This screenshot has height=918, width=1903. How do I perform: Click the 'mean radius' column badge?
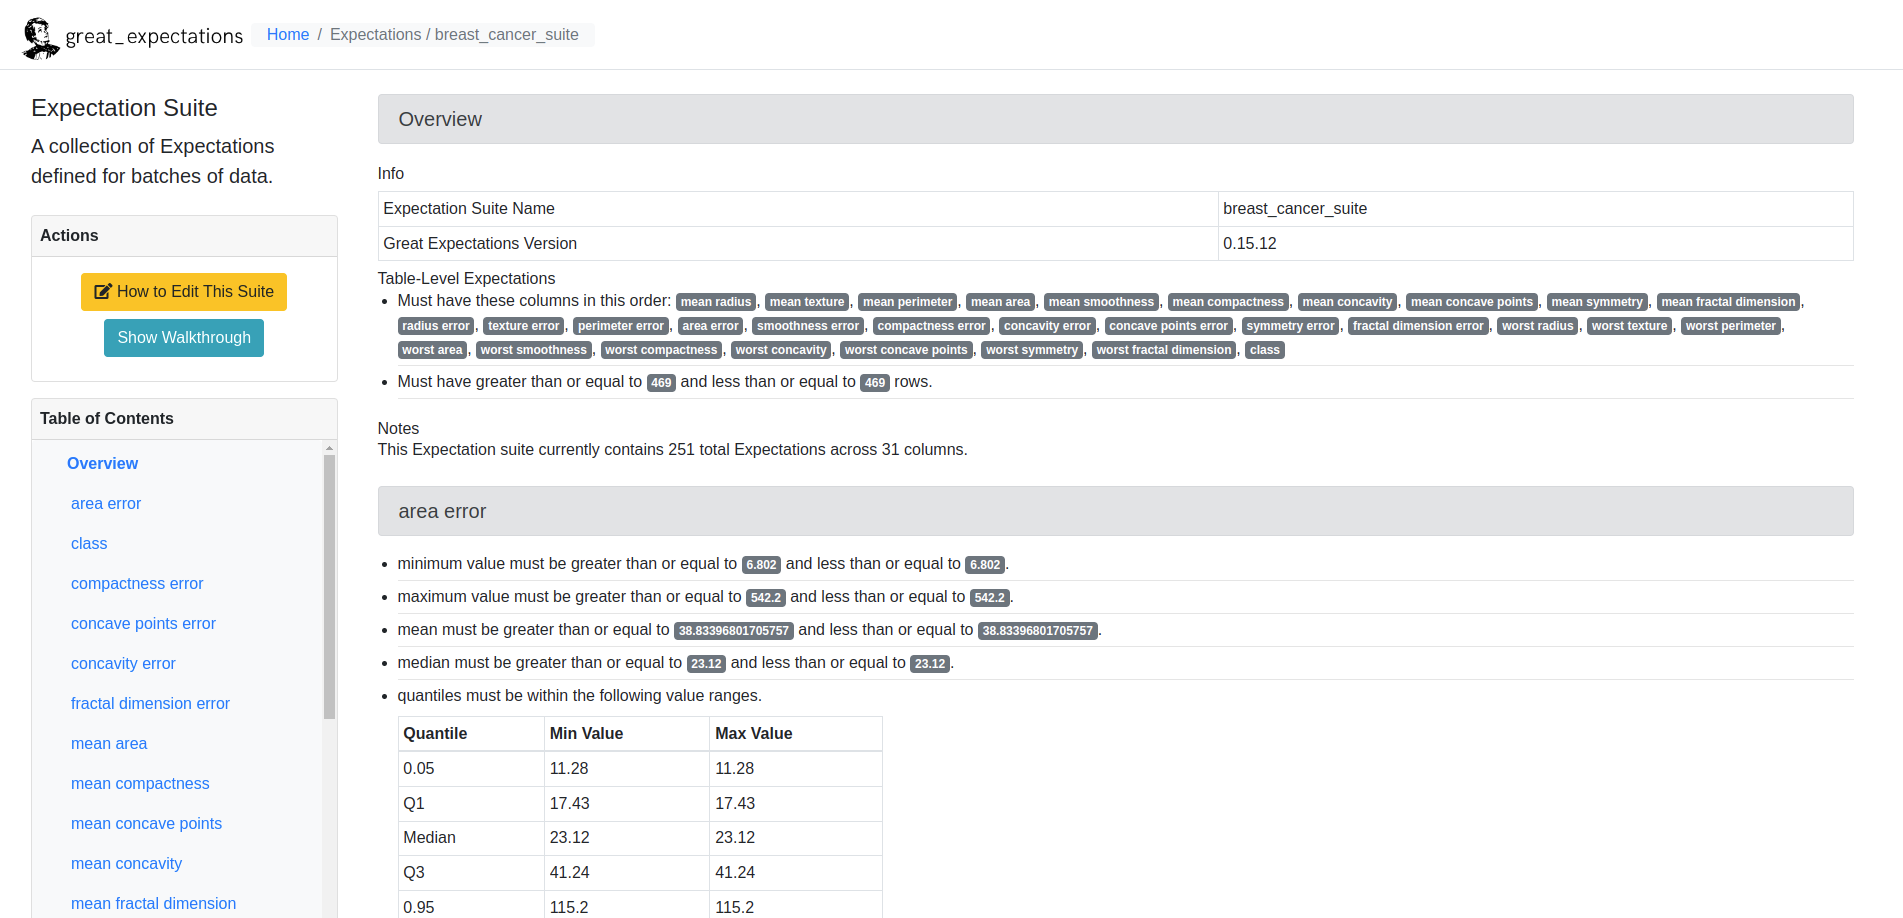716,301
